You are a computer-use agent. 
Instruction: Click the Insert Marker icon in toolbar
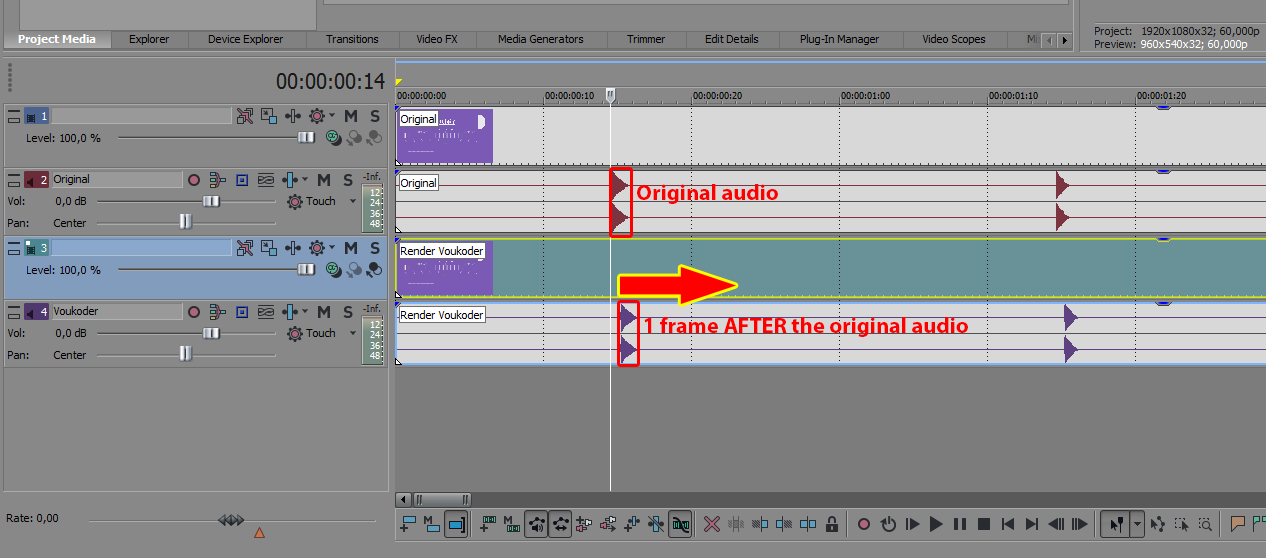point(1238,523)
